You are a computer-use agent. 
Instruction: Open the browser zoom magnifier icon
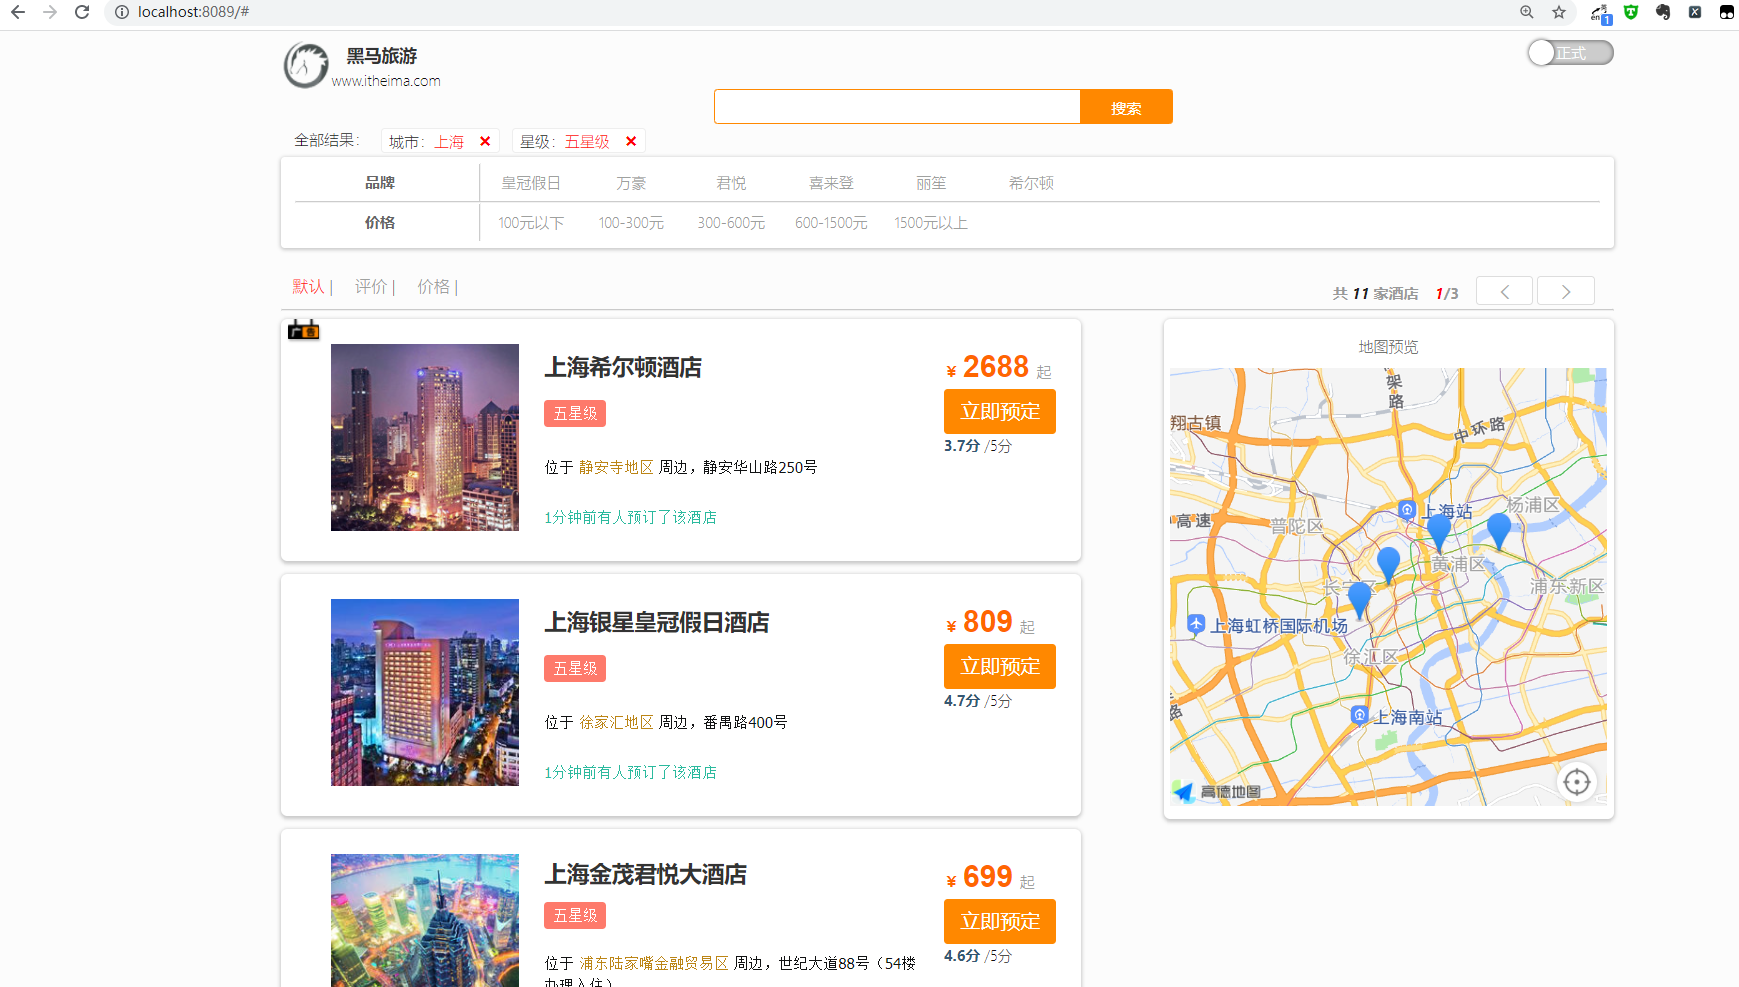[1527, 12]
